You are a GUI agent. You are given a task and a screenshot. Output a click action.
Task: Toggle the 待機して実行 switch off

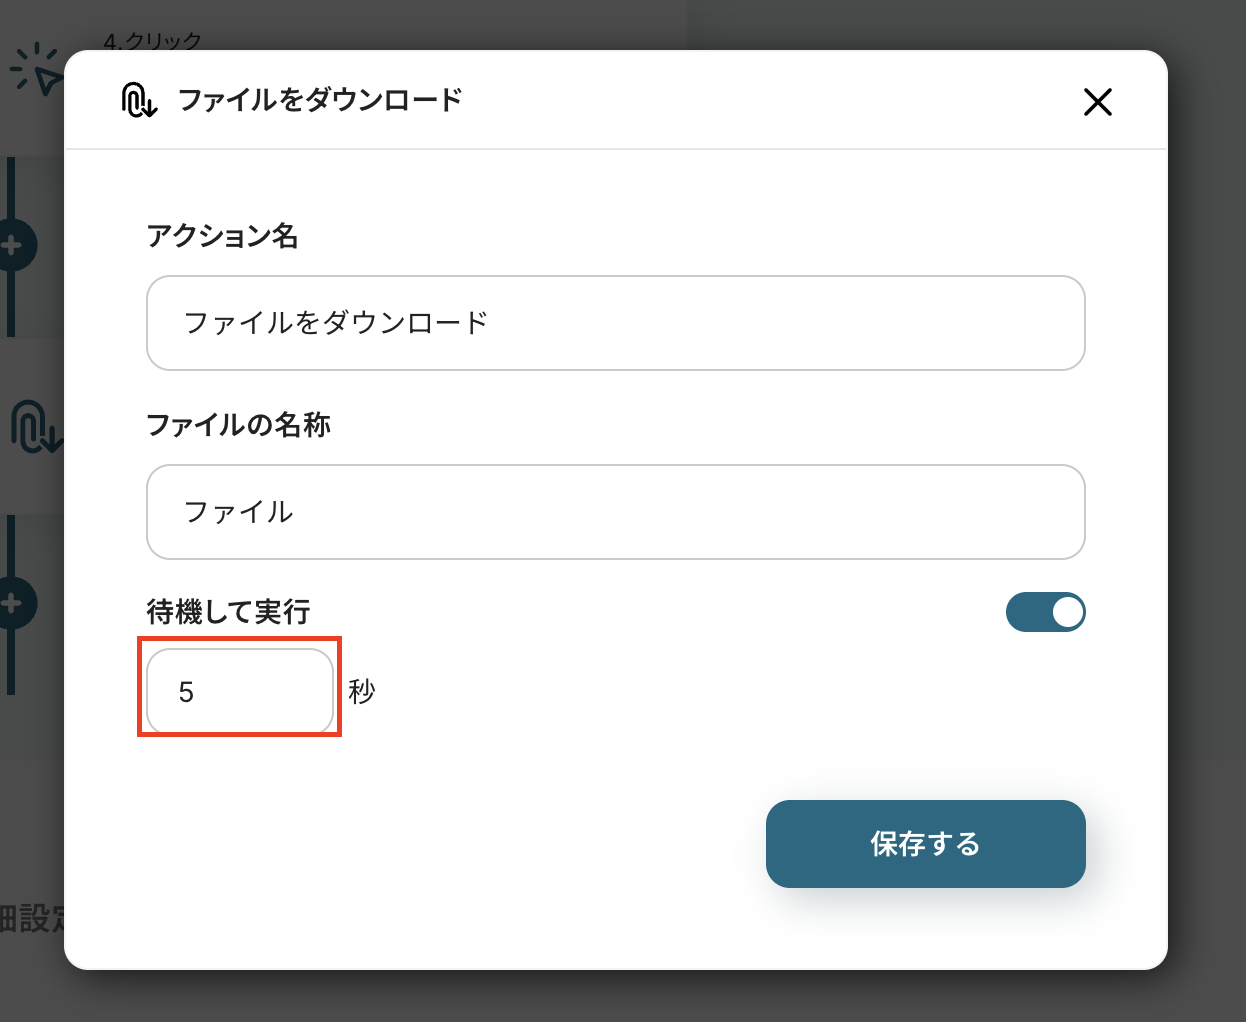1045,612
